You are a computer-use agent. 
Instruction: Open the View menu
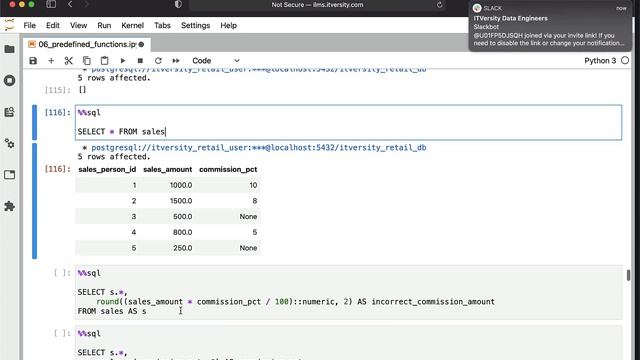coord(78,25)
